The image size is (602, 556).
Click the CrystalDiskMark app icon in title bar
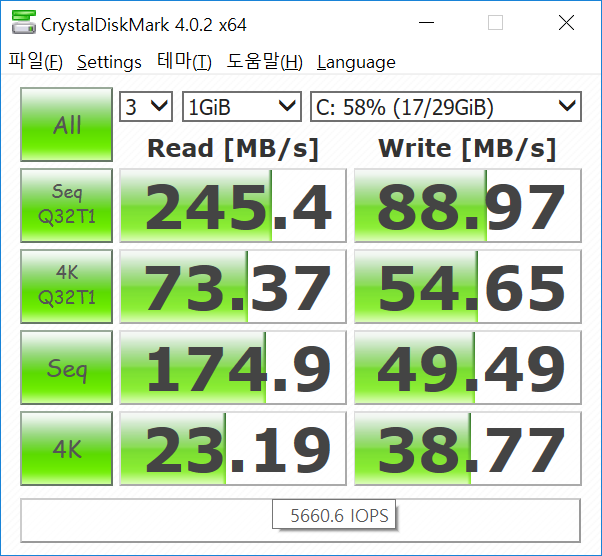point(24,22)
